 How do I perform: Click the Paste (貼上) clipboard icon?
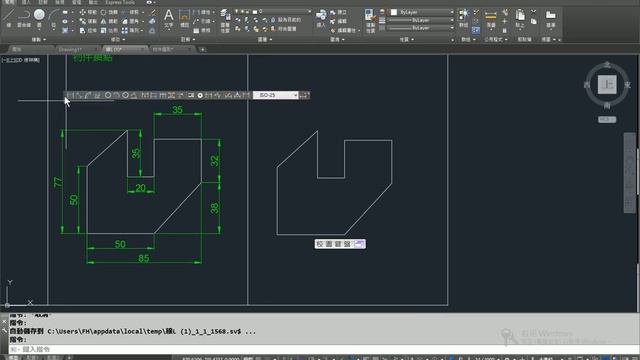(x=520, y=19)
